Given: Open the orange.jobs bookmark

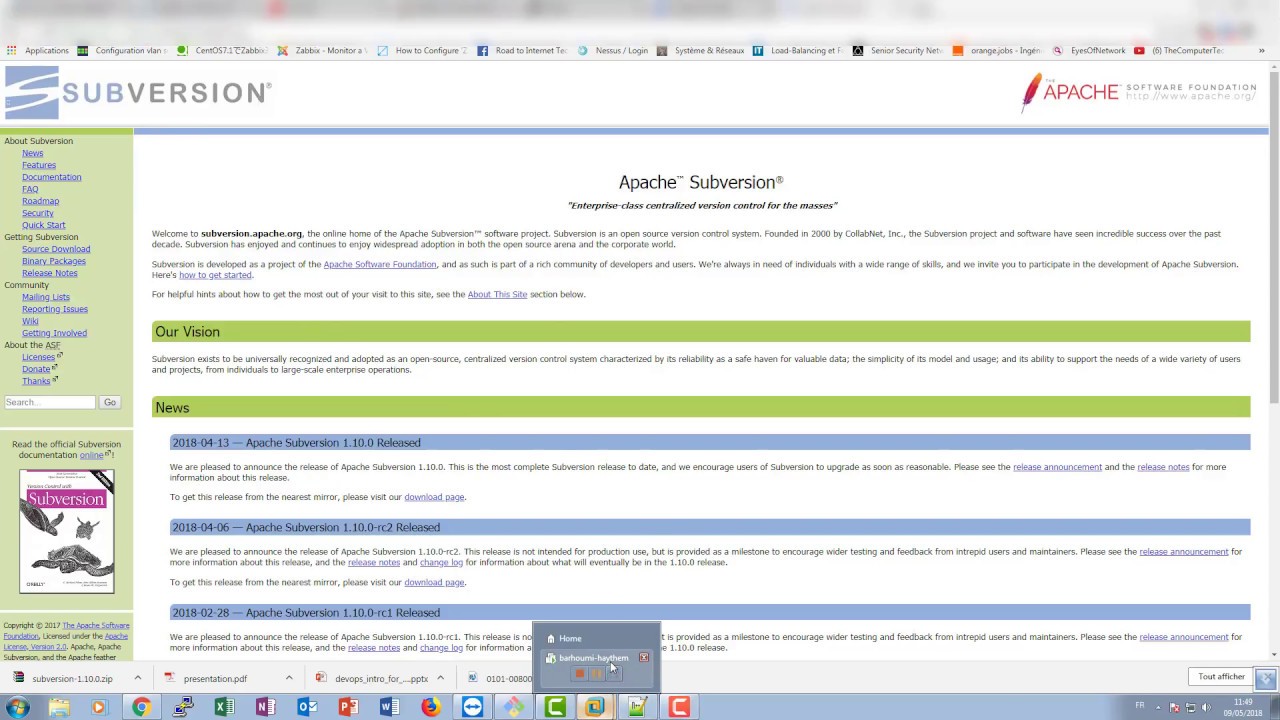Looking at the screenshot, I should click(x=997, y=50).
